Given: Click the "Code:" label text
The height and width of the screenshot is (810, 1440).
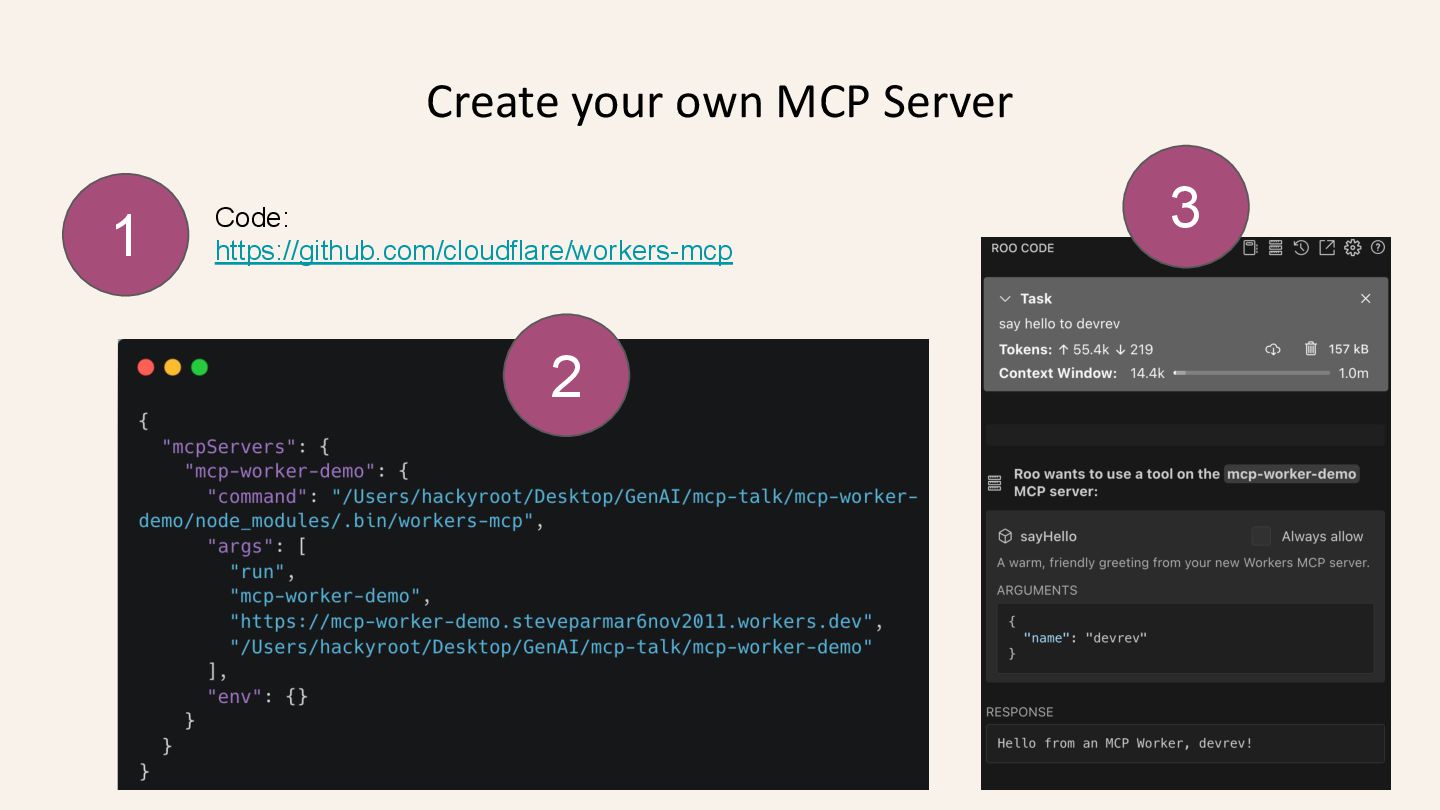Looking at the screenshot, I should (252, 217).
